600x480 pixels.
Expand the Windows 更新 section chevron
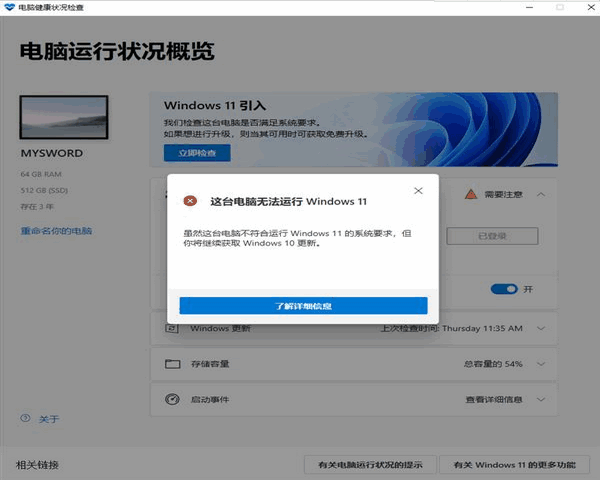click(x=541, y=328)
